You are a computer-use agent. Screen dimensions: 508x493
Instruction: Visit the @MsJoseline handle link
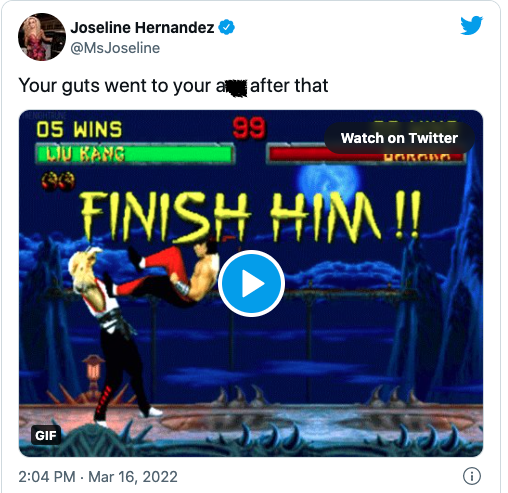coord(115,48)
